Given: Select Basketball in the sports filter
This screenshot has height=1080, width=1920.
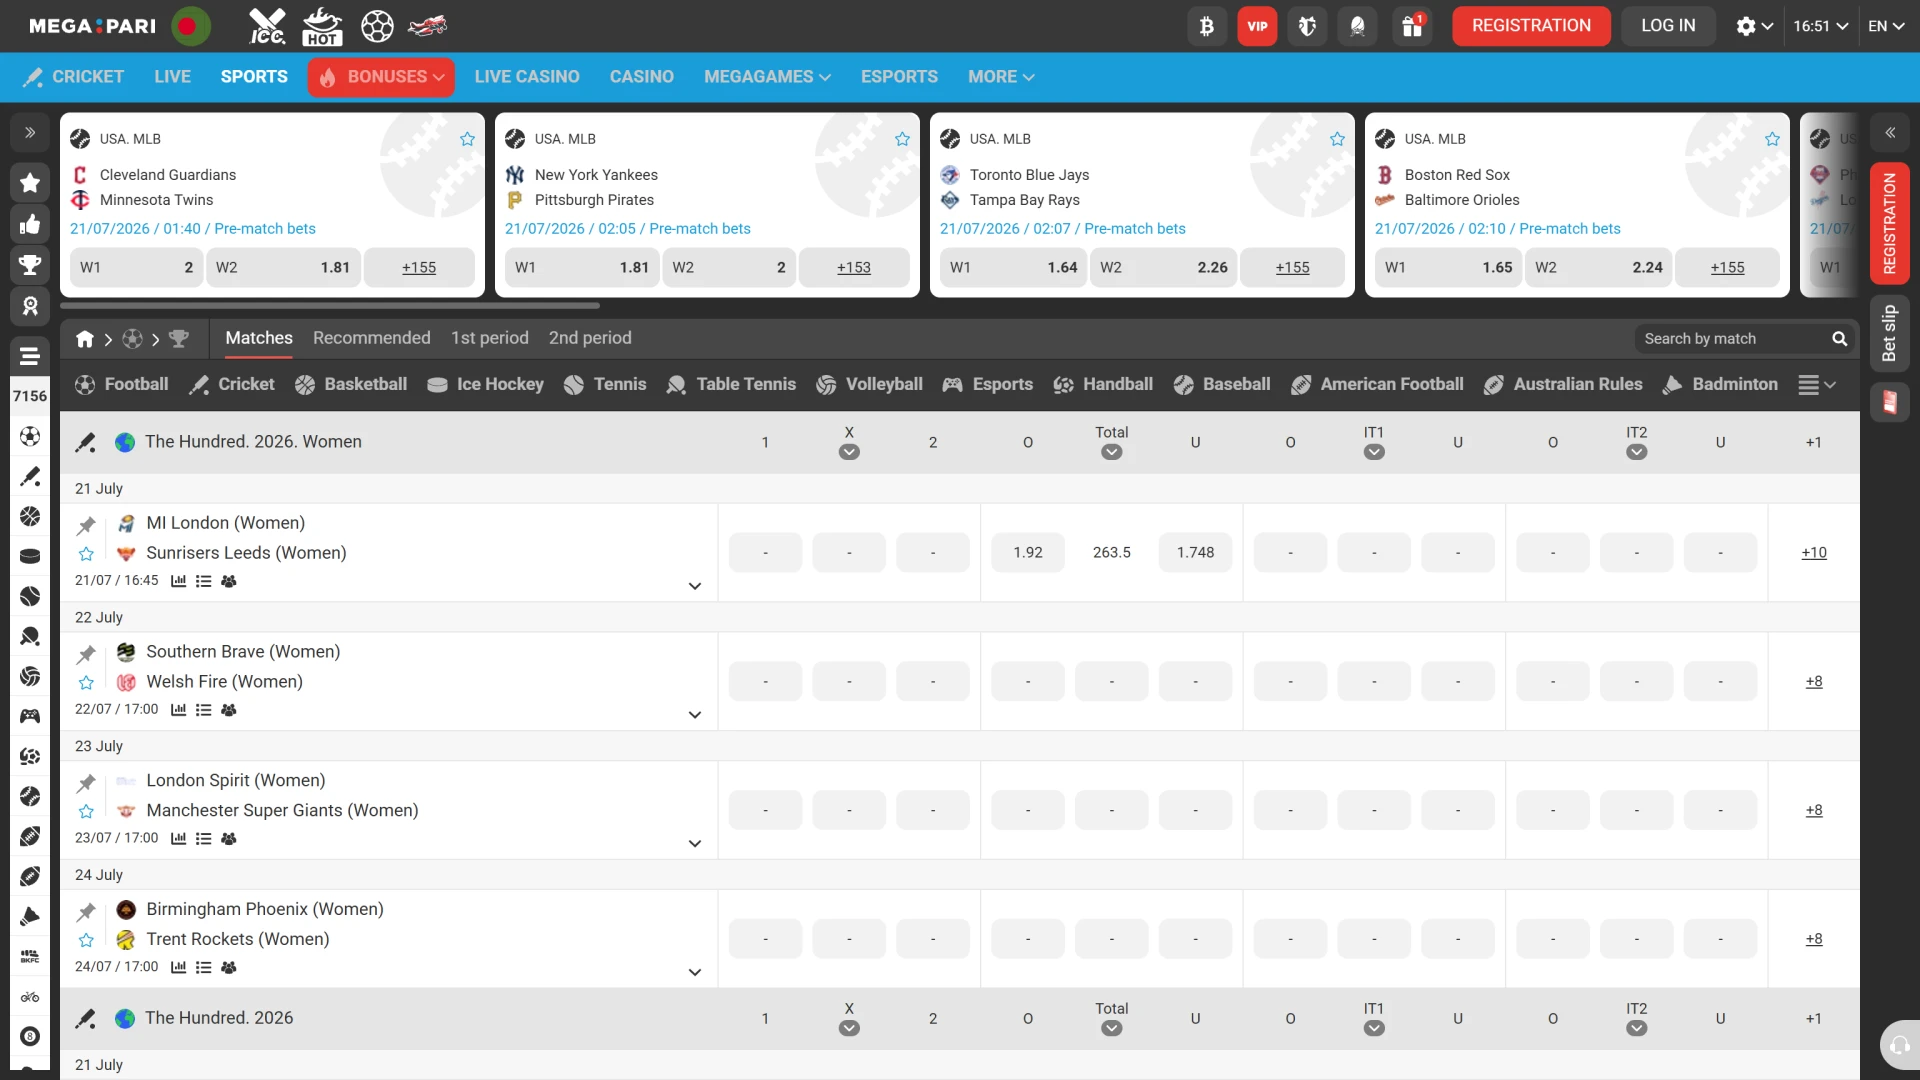Looking at the screenshot, I should (x=351, y=385).
